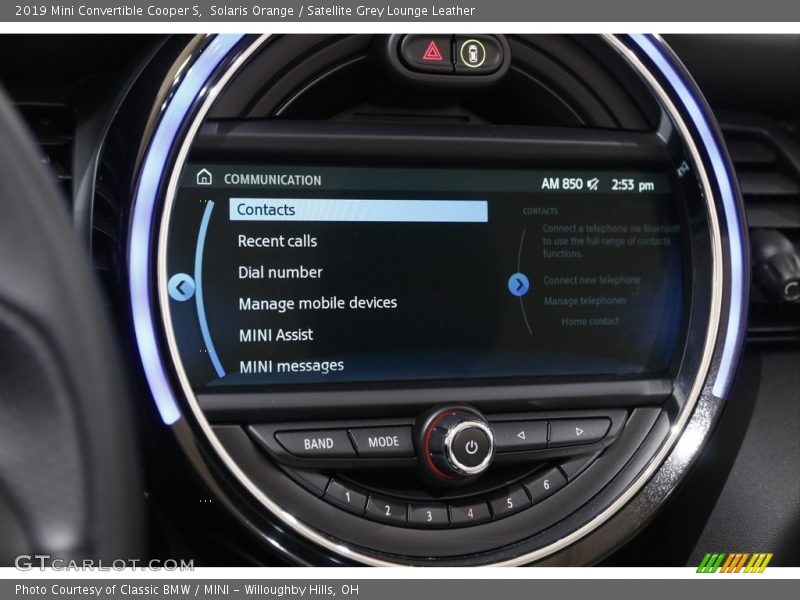This screenshot has height=600, width=800.
Task: Push the previous track arrow button
Action: coord(521,435)
